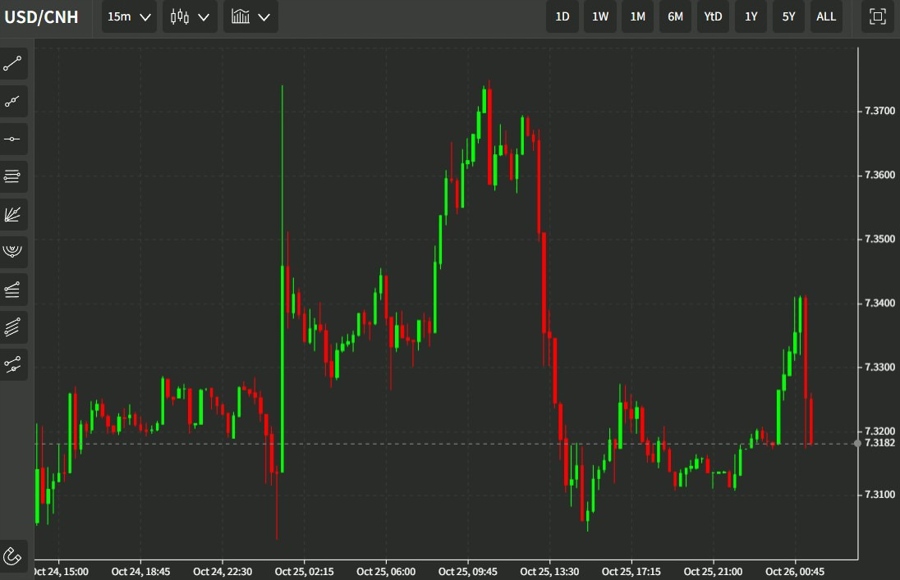Open the candlestick chart style dropdown
Viewport: 900px width, 580px height.
coord(189,16)
